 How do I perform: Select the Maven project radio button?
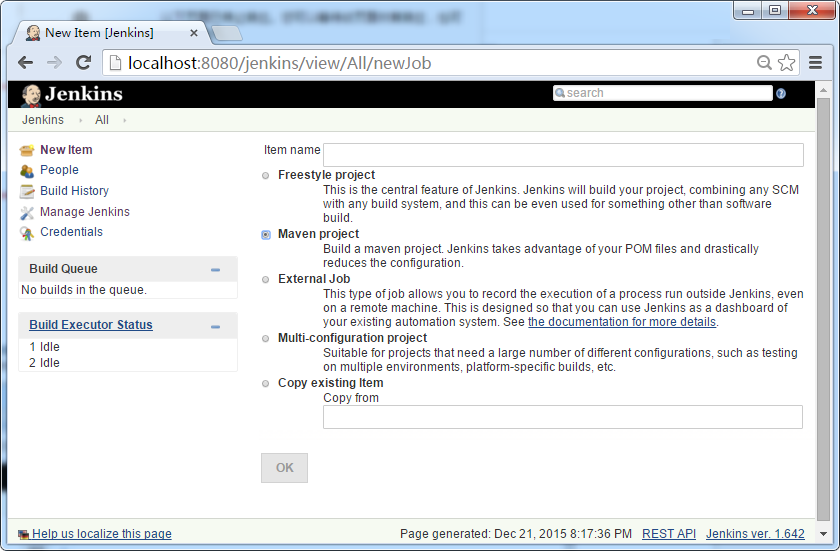[x=266, y=235]
